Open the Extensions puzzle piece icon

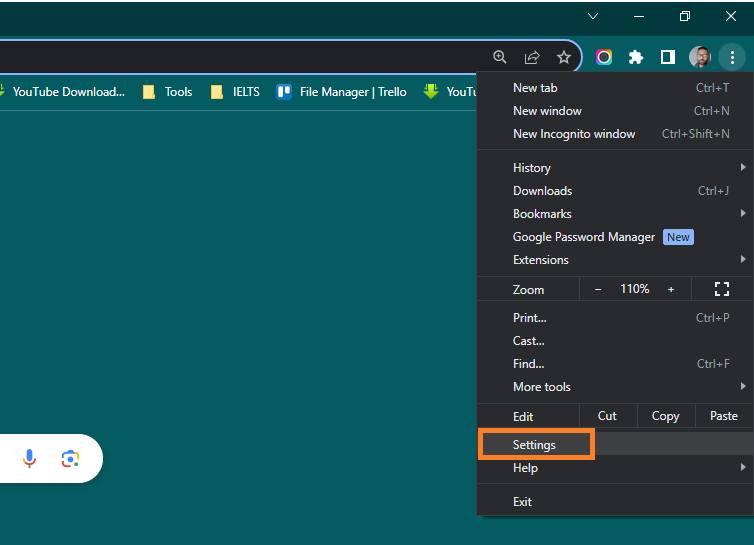click(x=635, y=58)
